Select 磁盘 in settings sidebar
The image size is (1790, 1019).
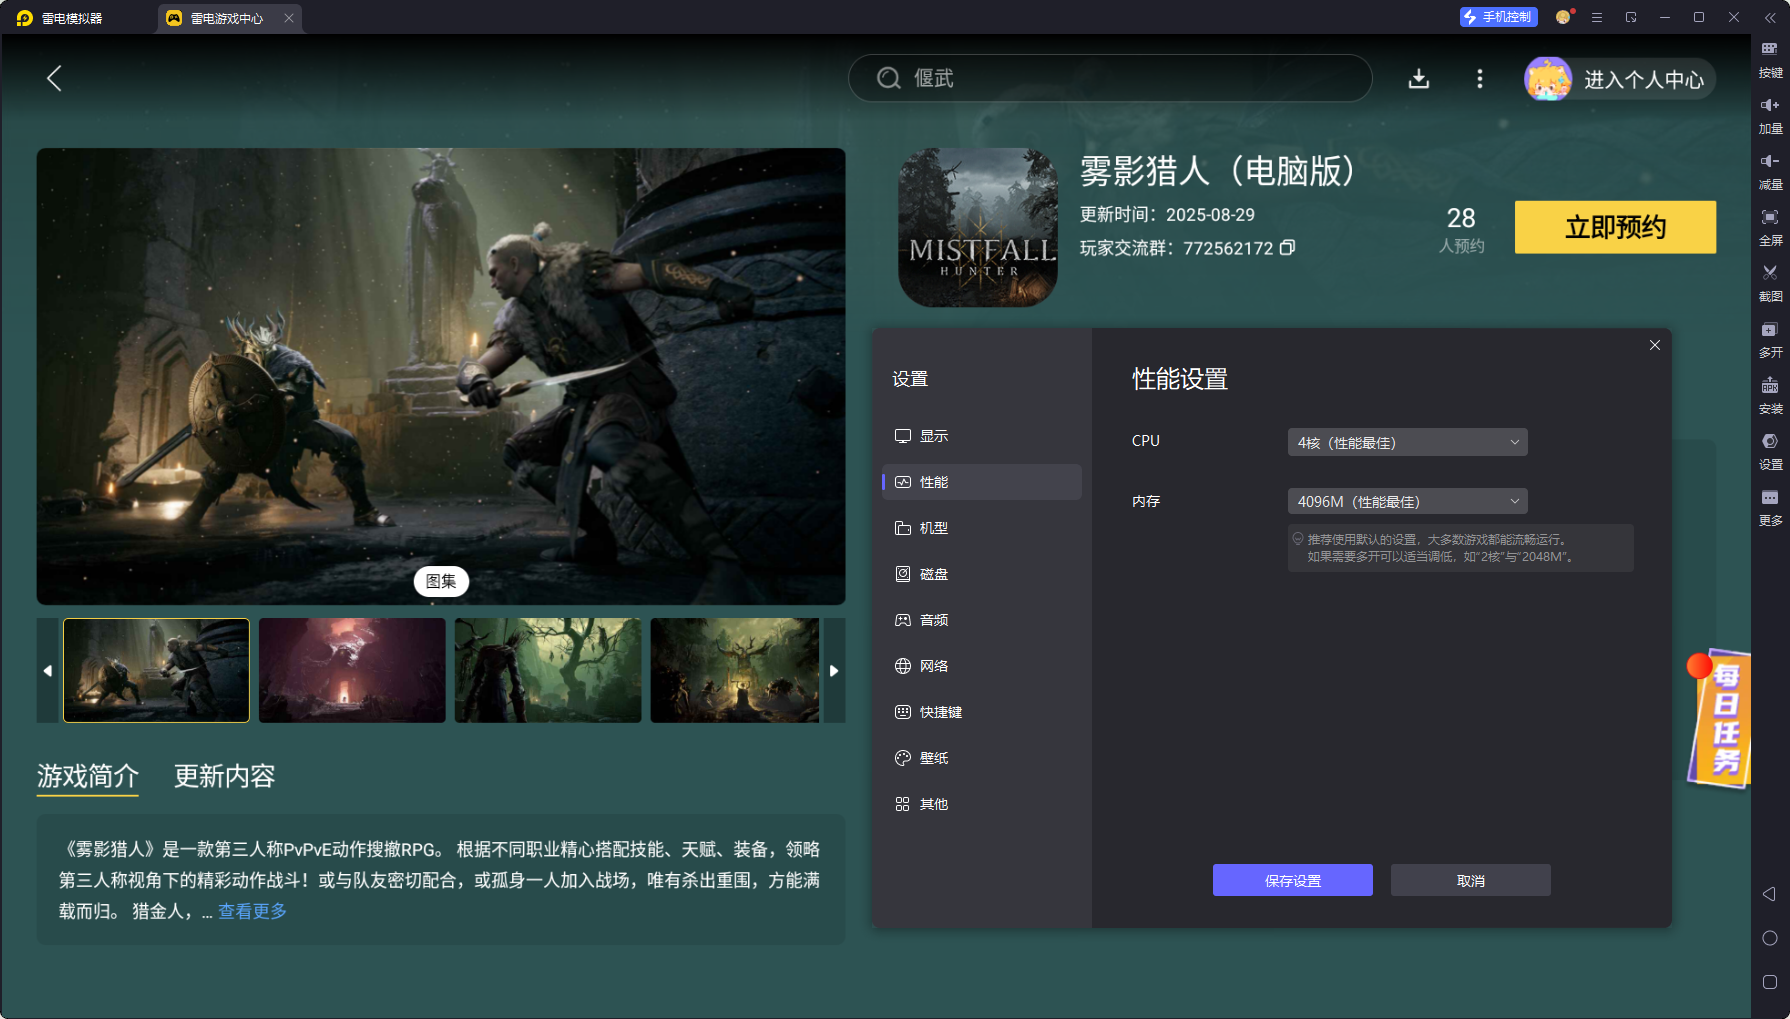[981, 574]
